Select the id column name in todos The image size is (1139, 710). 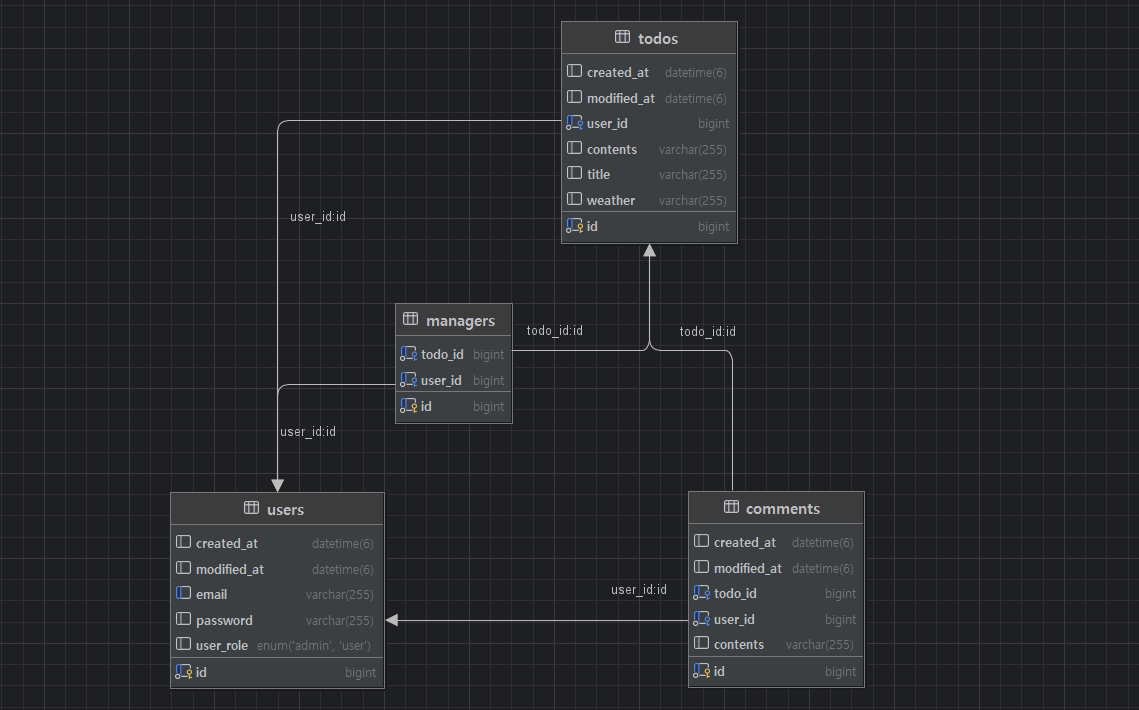(593, 227)
